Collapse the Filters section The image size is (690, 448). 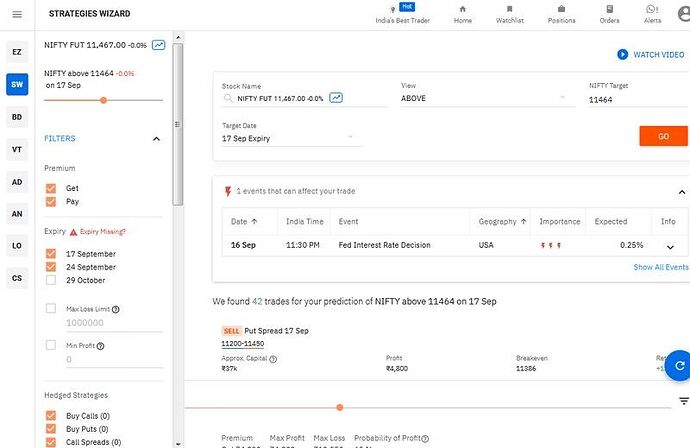pos(156,139)
